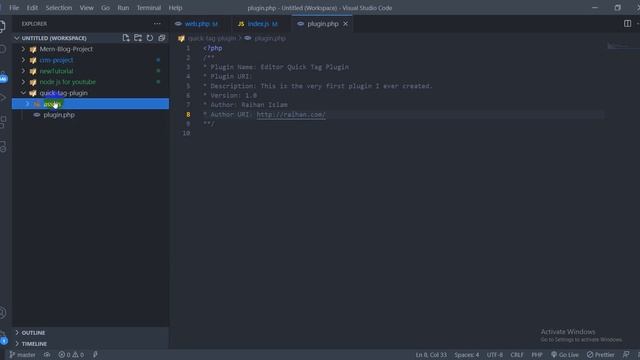Change indentation via Spaces: 4
Screen dimensions: 640x360
467,355
